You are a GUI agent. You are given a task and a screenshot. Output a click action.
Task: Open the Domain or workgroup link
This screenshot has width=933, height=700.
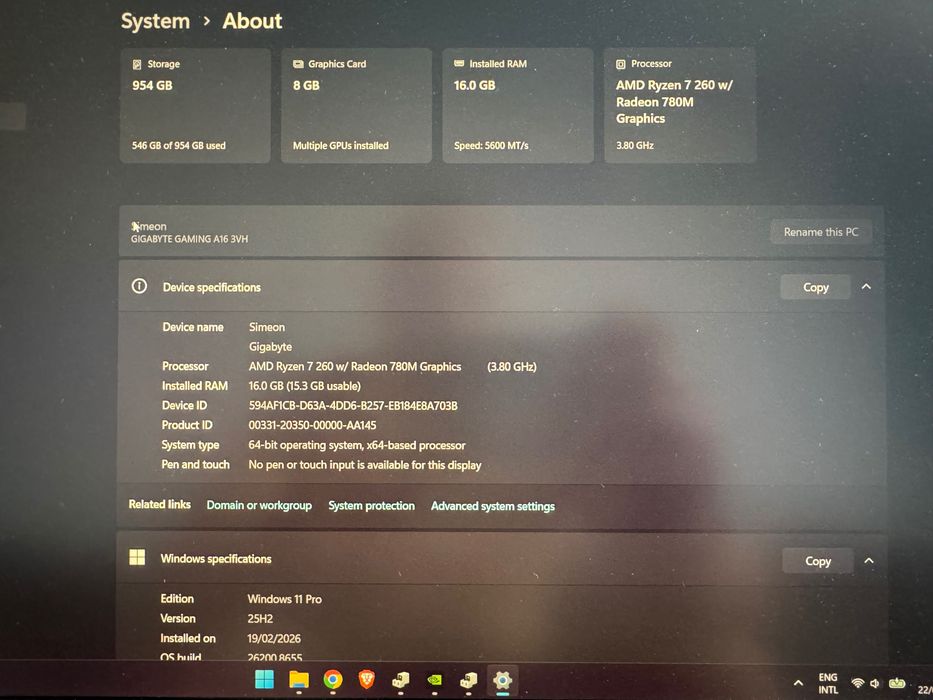pos(259,505)
